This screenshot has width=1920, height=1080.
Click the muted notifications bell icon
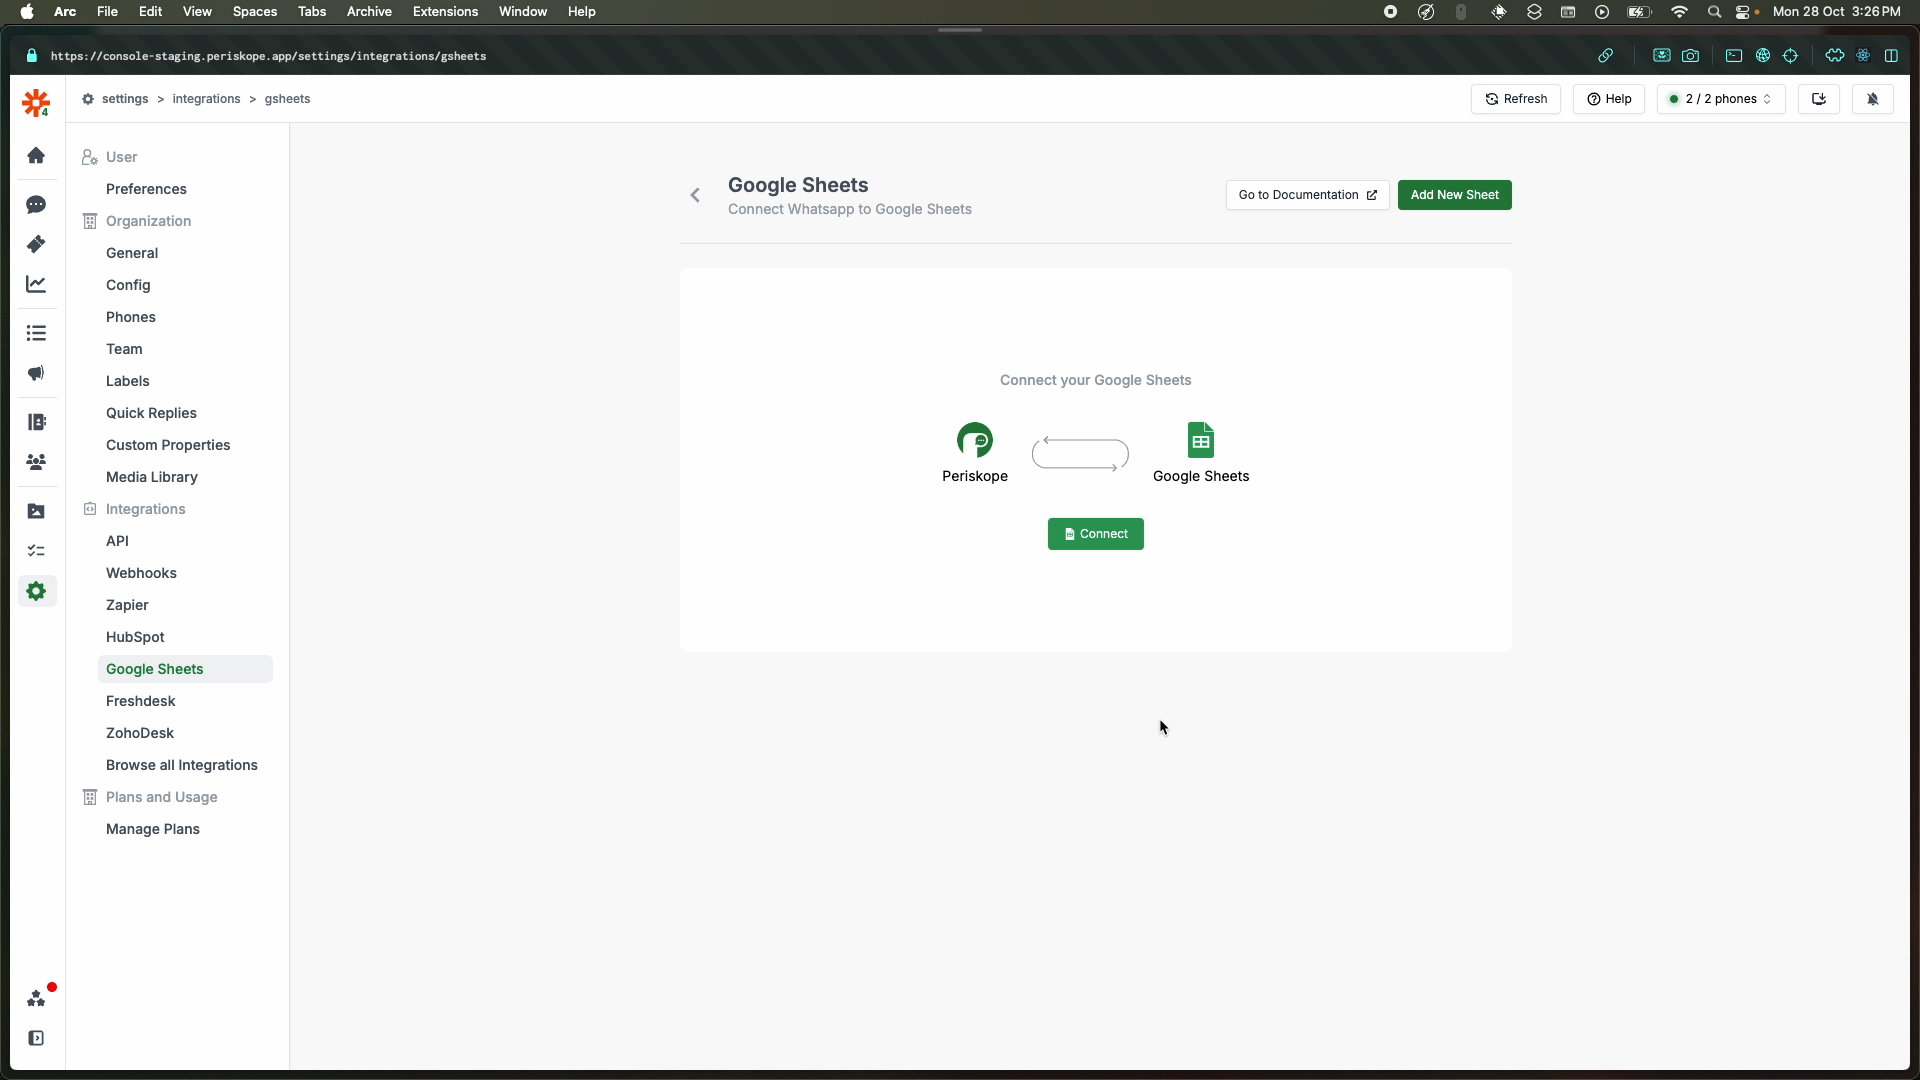point(1873,99)
